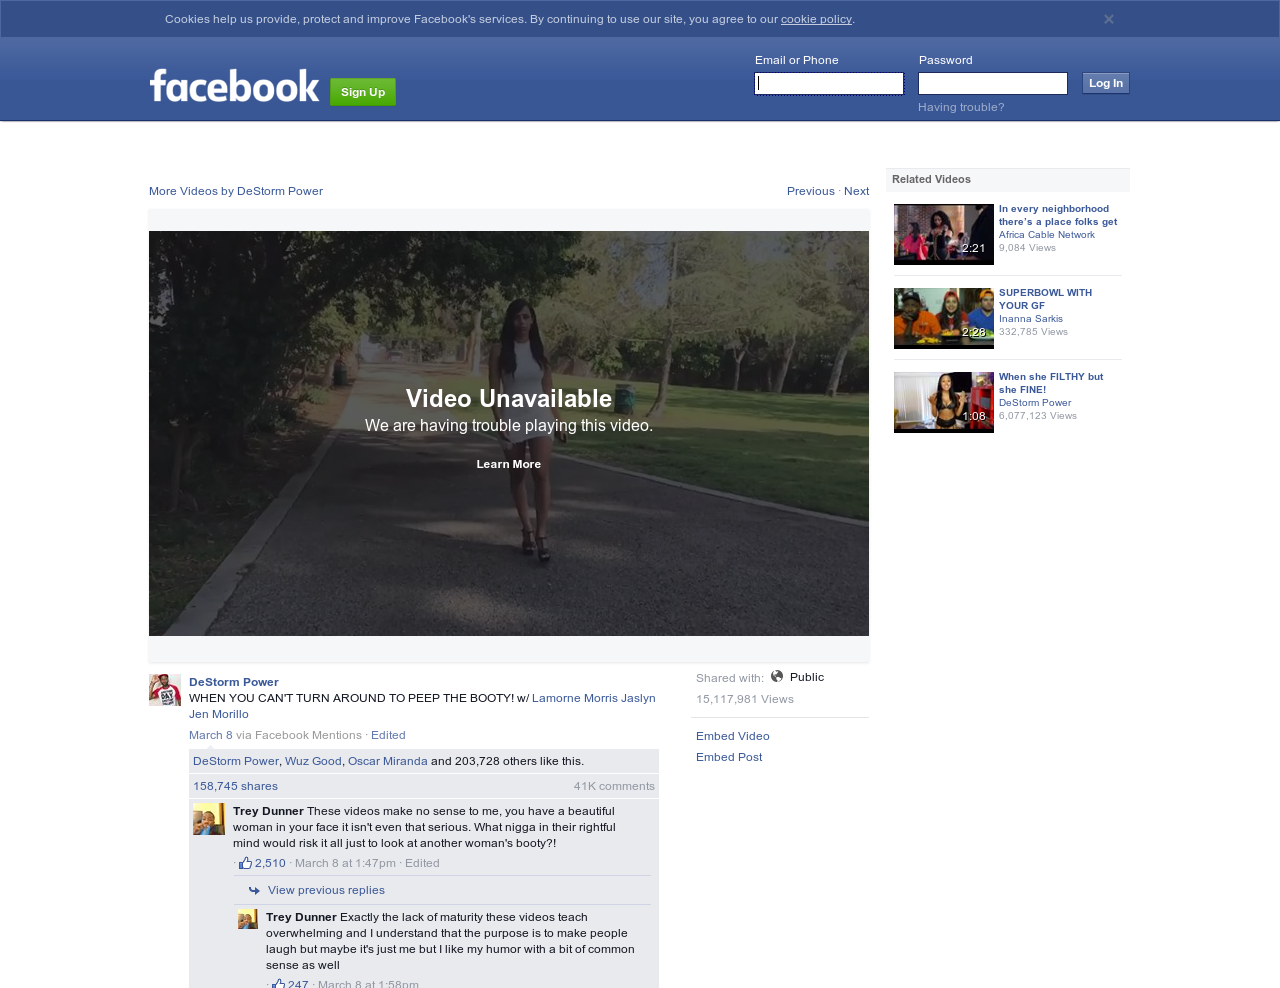Open Trey Dunner's name on the reply
The height and width of the screenshot is (988, 1280).
point(301,917)
